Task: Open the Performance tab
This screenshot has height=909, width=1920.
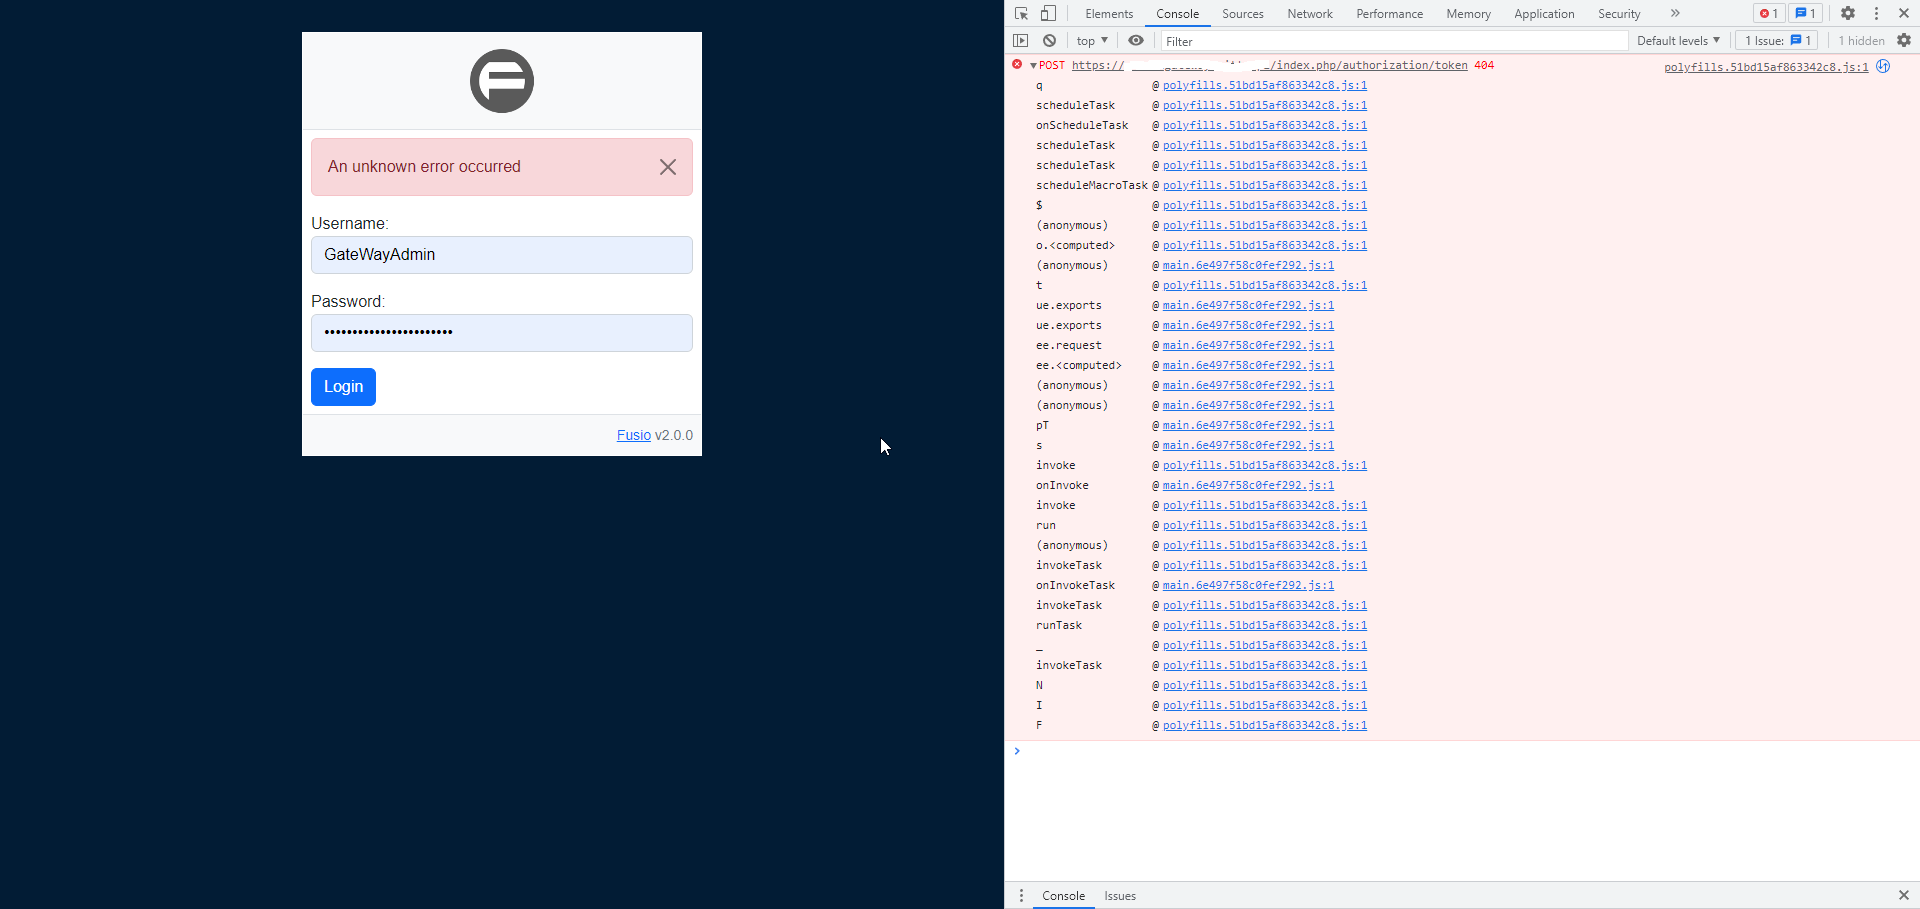Action: (x=1389, y=14)
